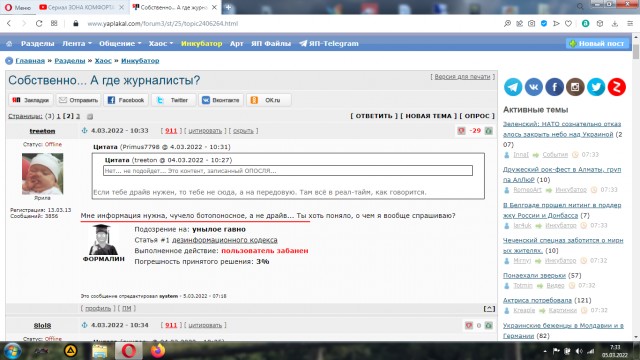Image resolution: width=640 pixels, height=360 pixels.
Task: Share the topic via Twitter button
Action: click(x=173, y=100)
